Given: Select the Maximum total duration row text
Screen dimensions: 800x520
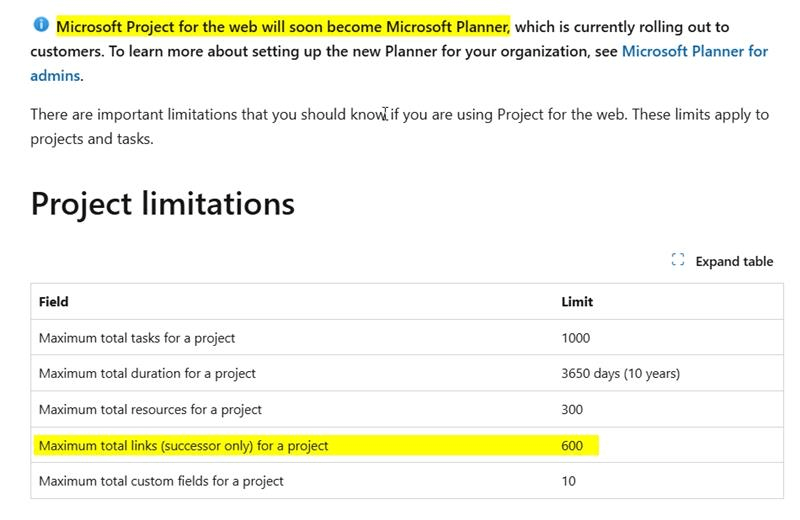Looking at the screenshot, I should tap(147, 374).
